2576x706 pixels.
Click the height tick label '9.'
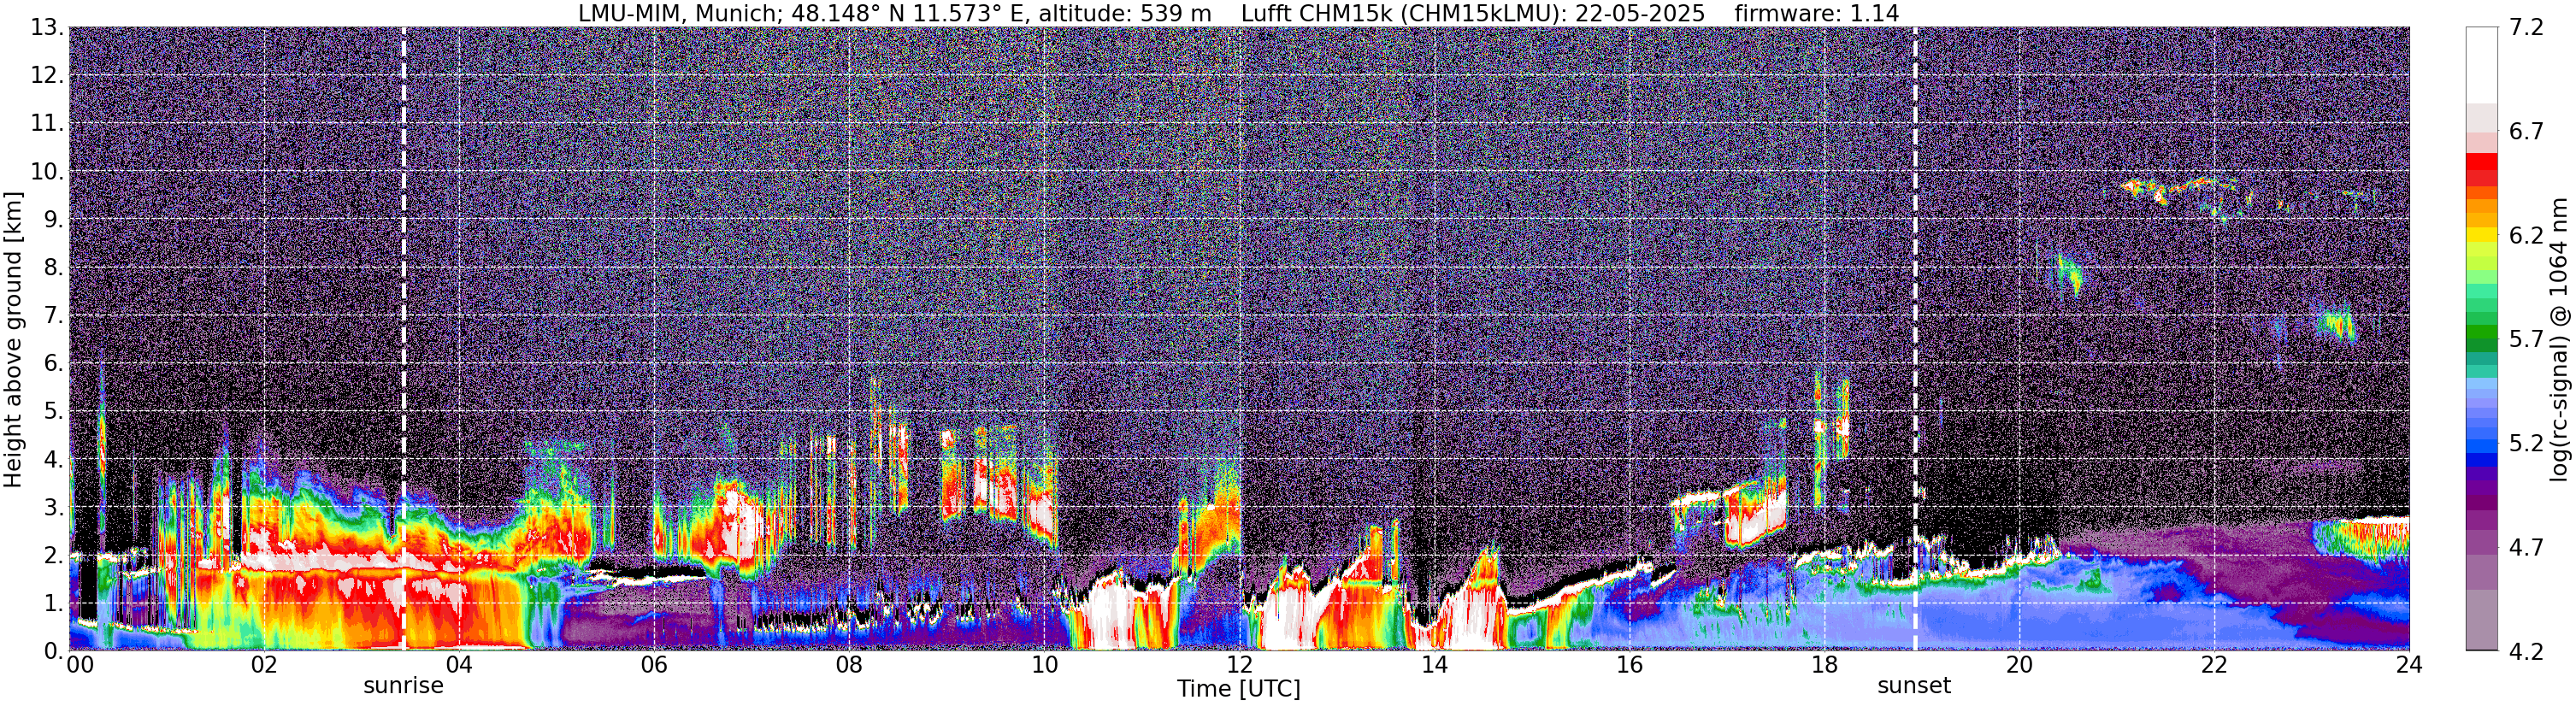54,220
